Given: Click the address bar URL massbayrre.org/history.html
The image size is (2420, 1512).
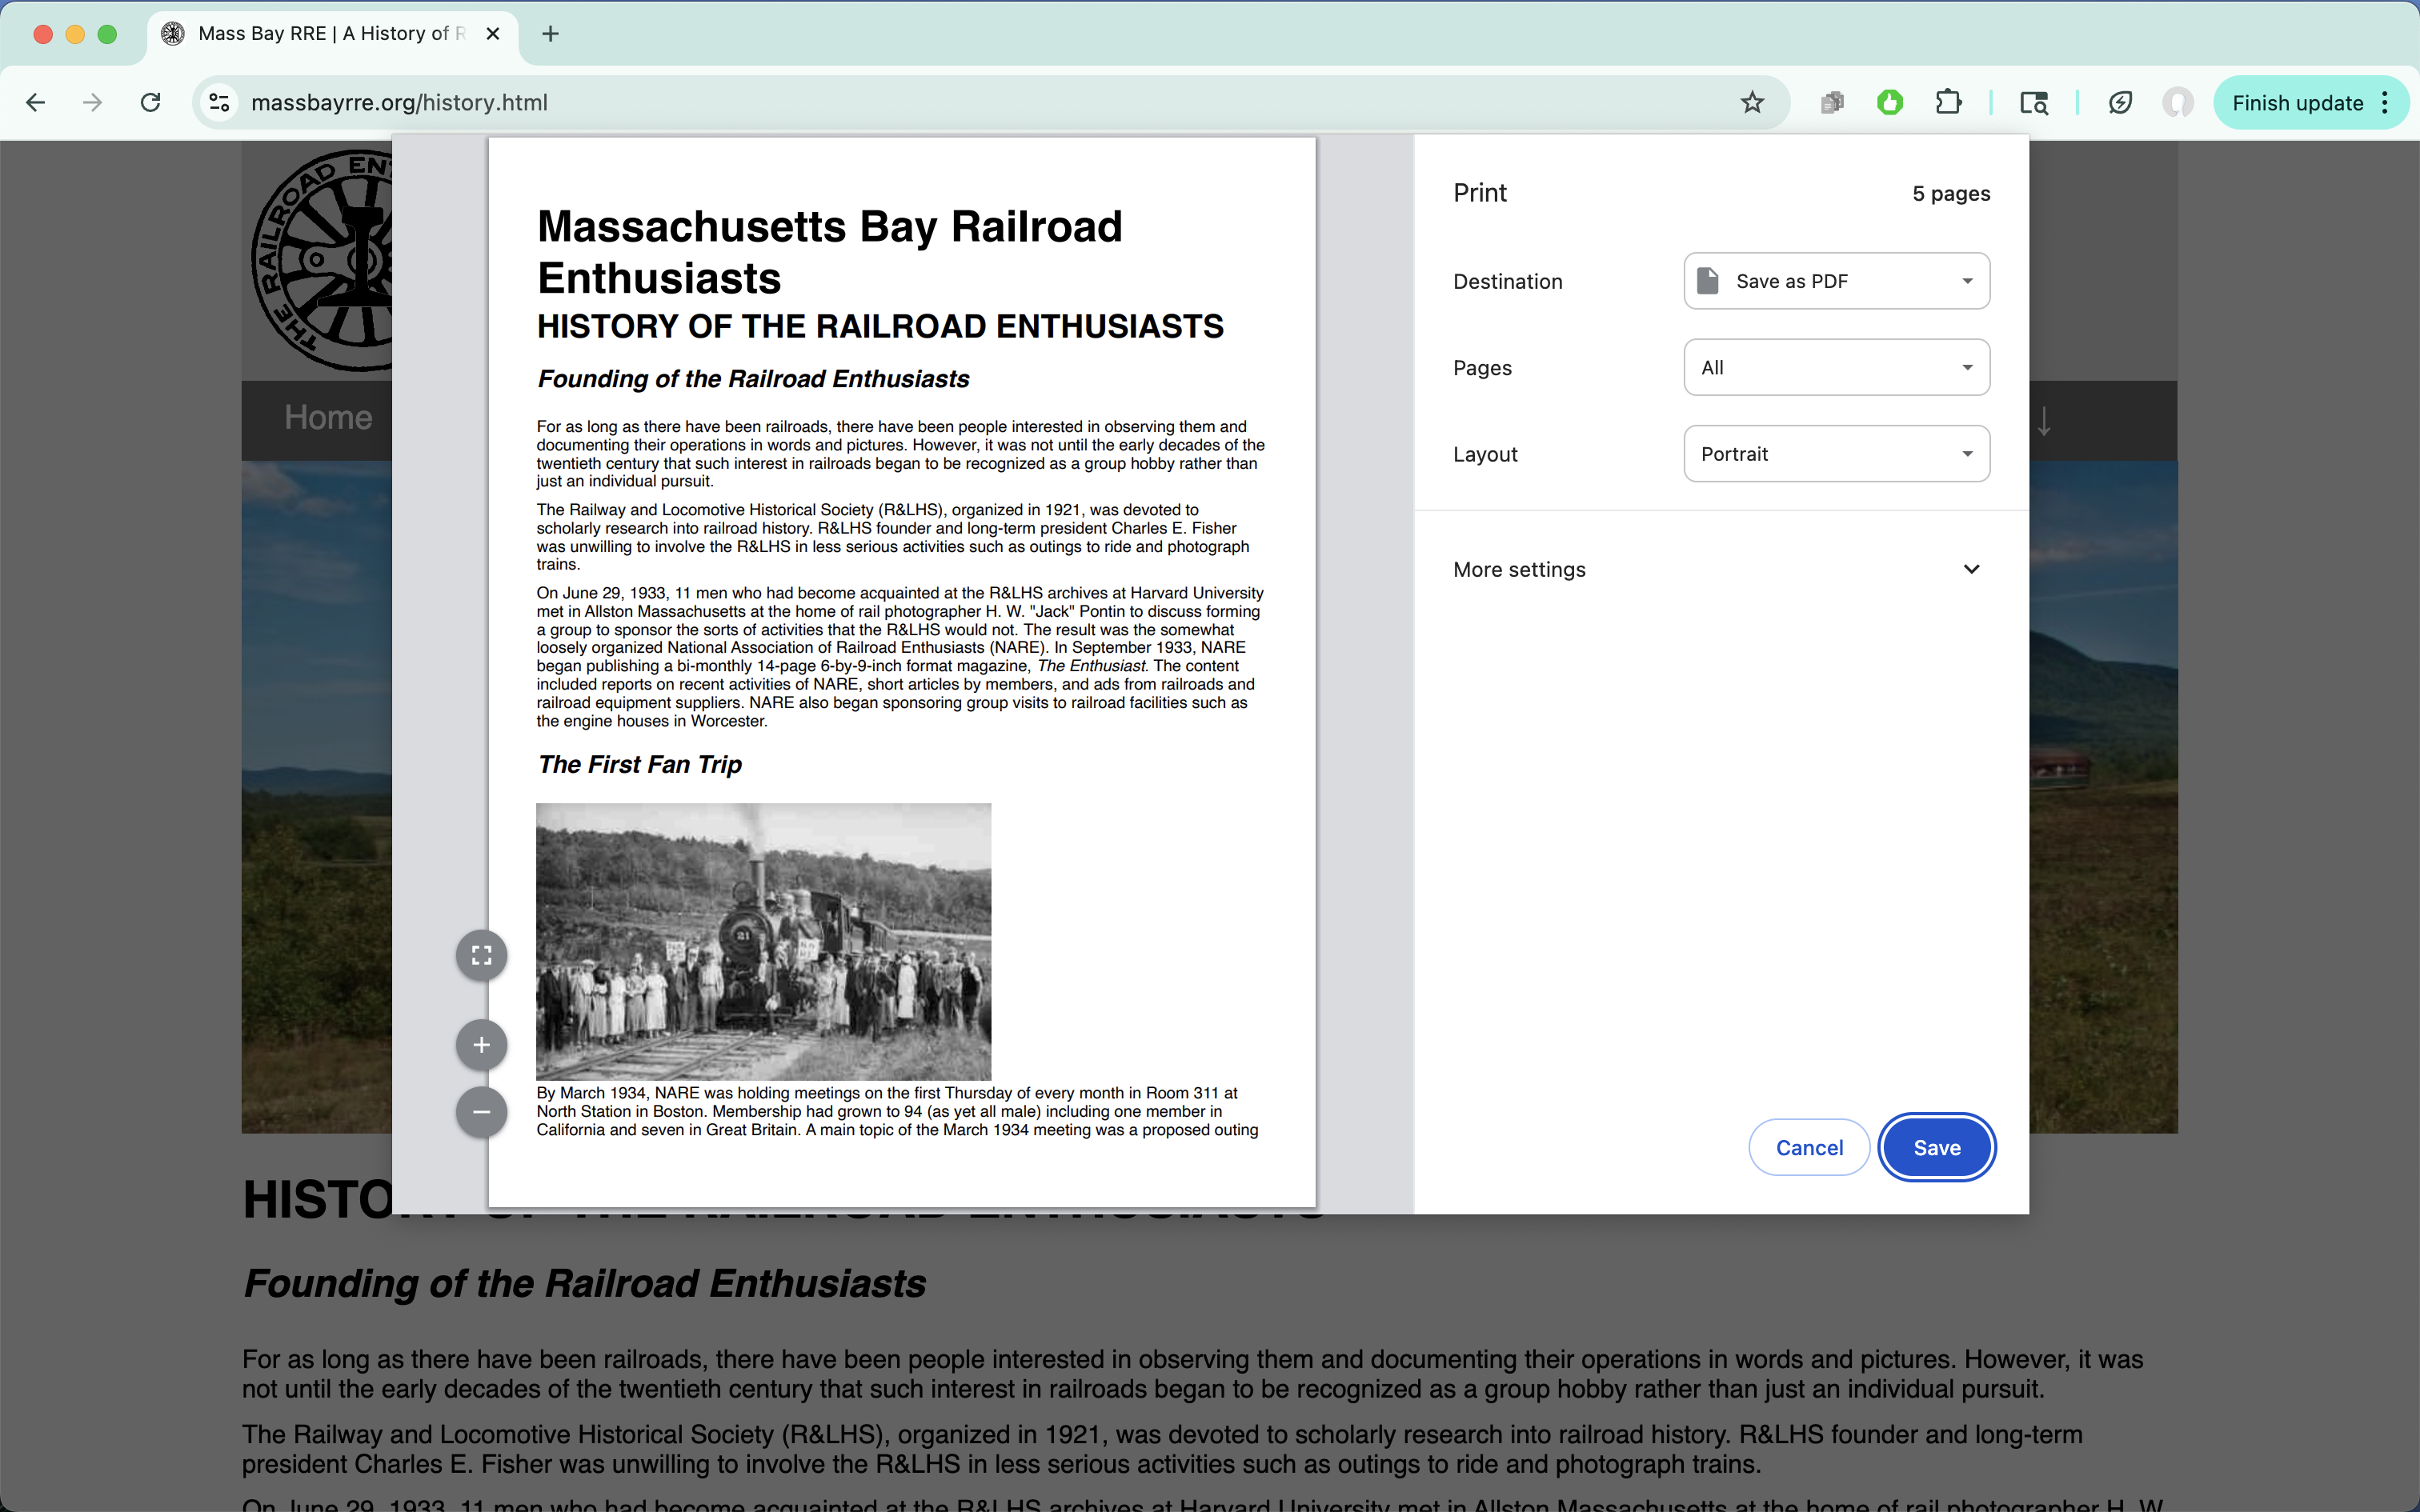Looking at the screenshot, I should [399, 102].
